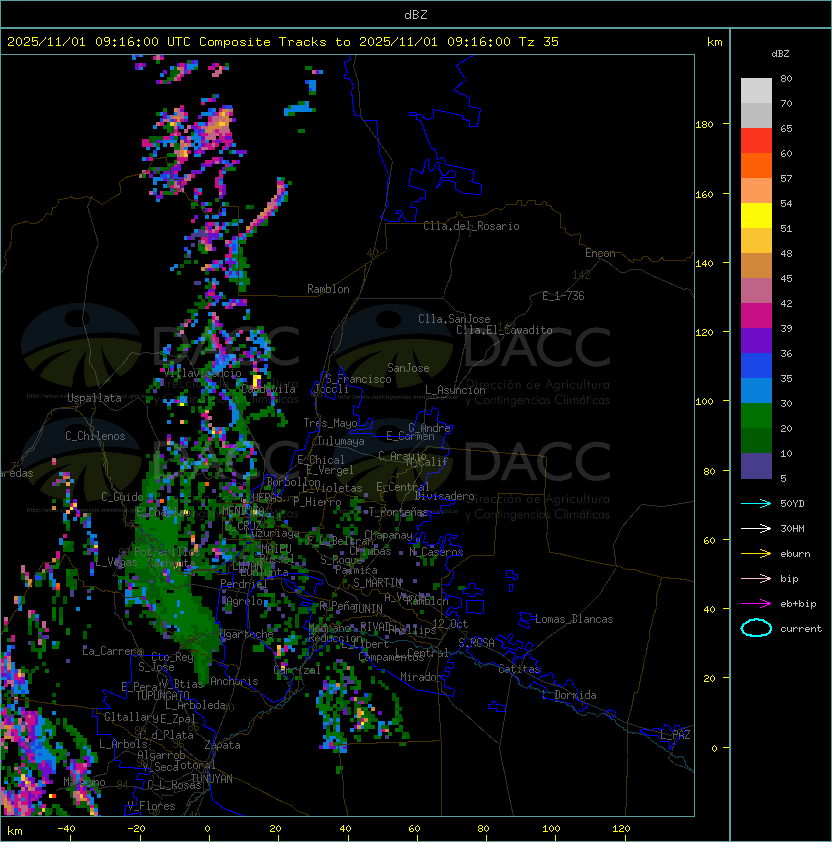Click the Chapanay map label
The height and width of the screenshot is (842, 832).
click(x=388, y=535)
